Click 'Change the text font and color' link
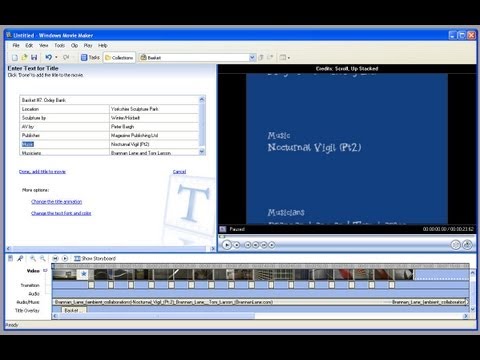 click(61, 213)
